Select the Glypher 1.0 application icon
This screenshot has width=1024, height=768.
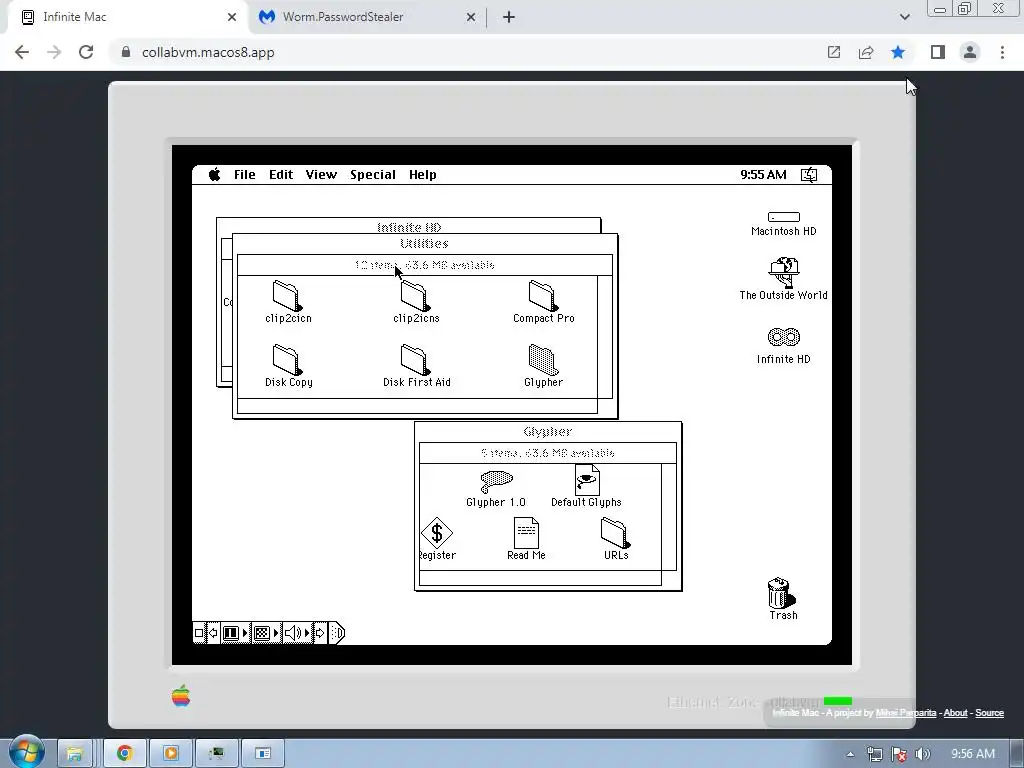click(x=496, y=483)
